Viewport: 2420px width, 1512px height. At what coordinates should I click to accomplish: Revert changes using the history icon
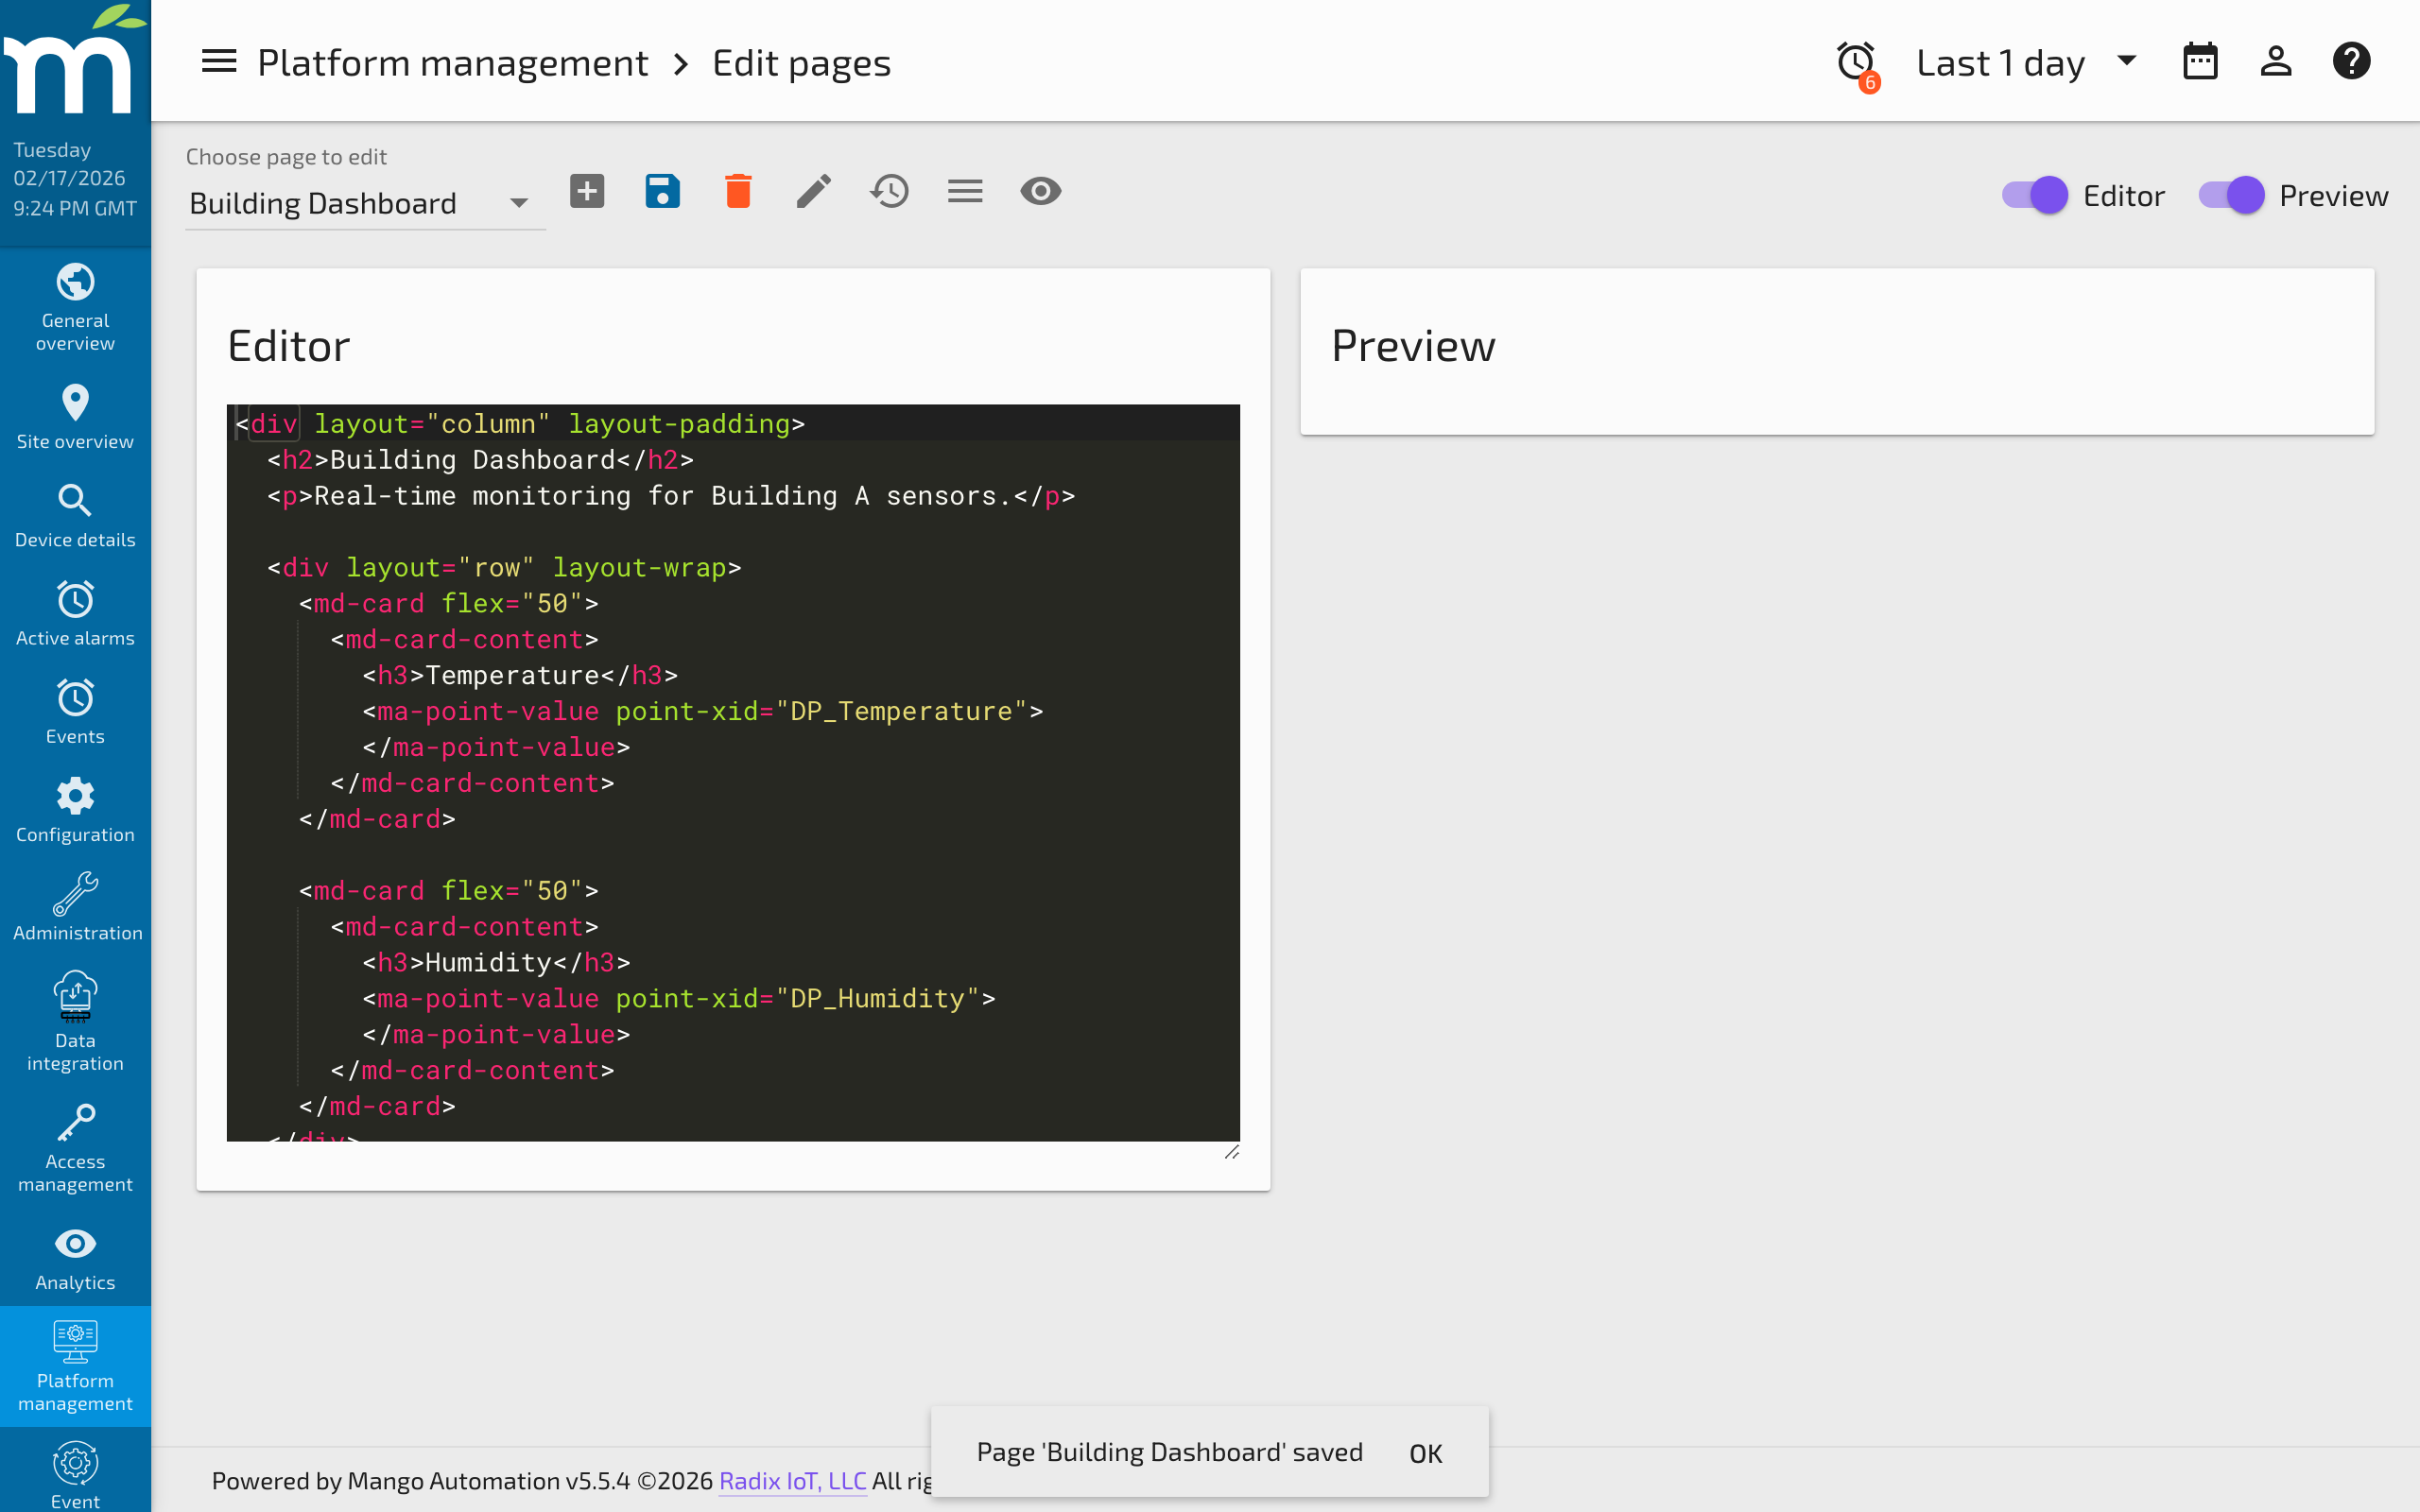tap(889, 190)
